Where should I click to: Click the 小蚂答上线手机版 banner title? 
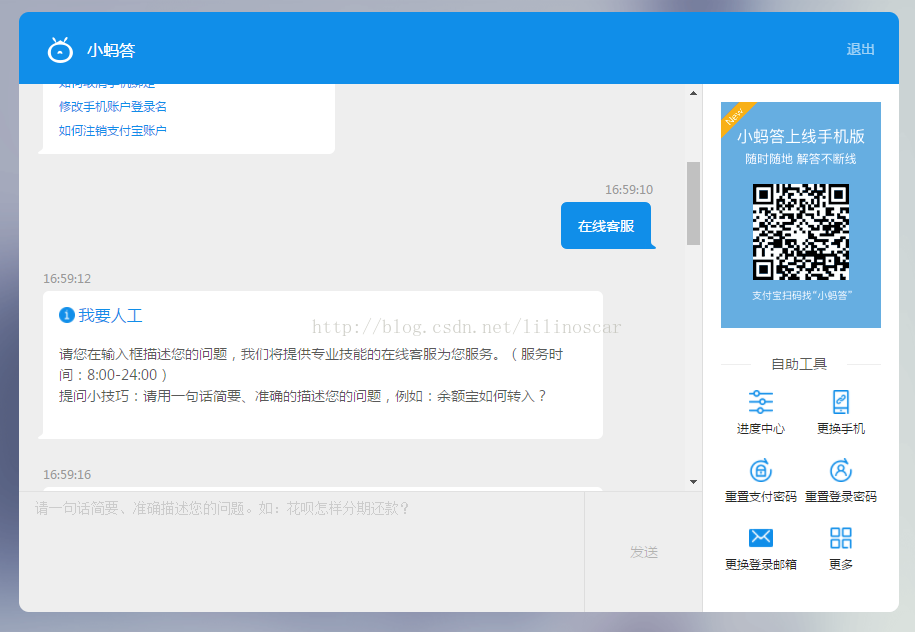801,137
